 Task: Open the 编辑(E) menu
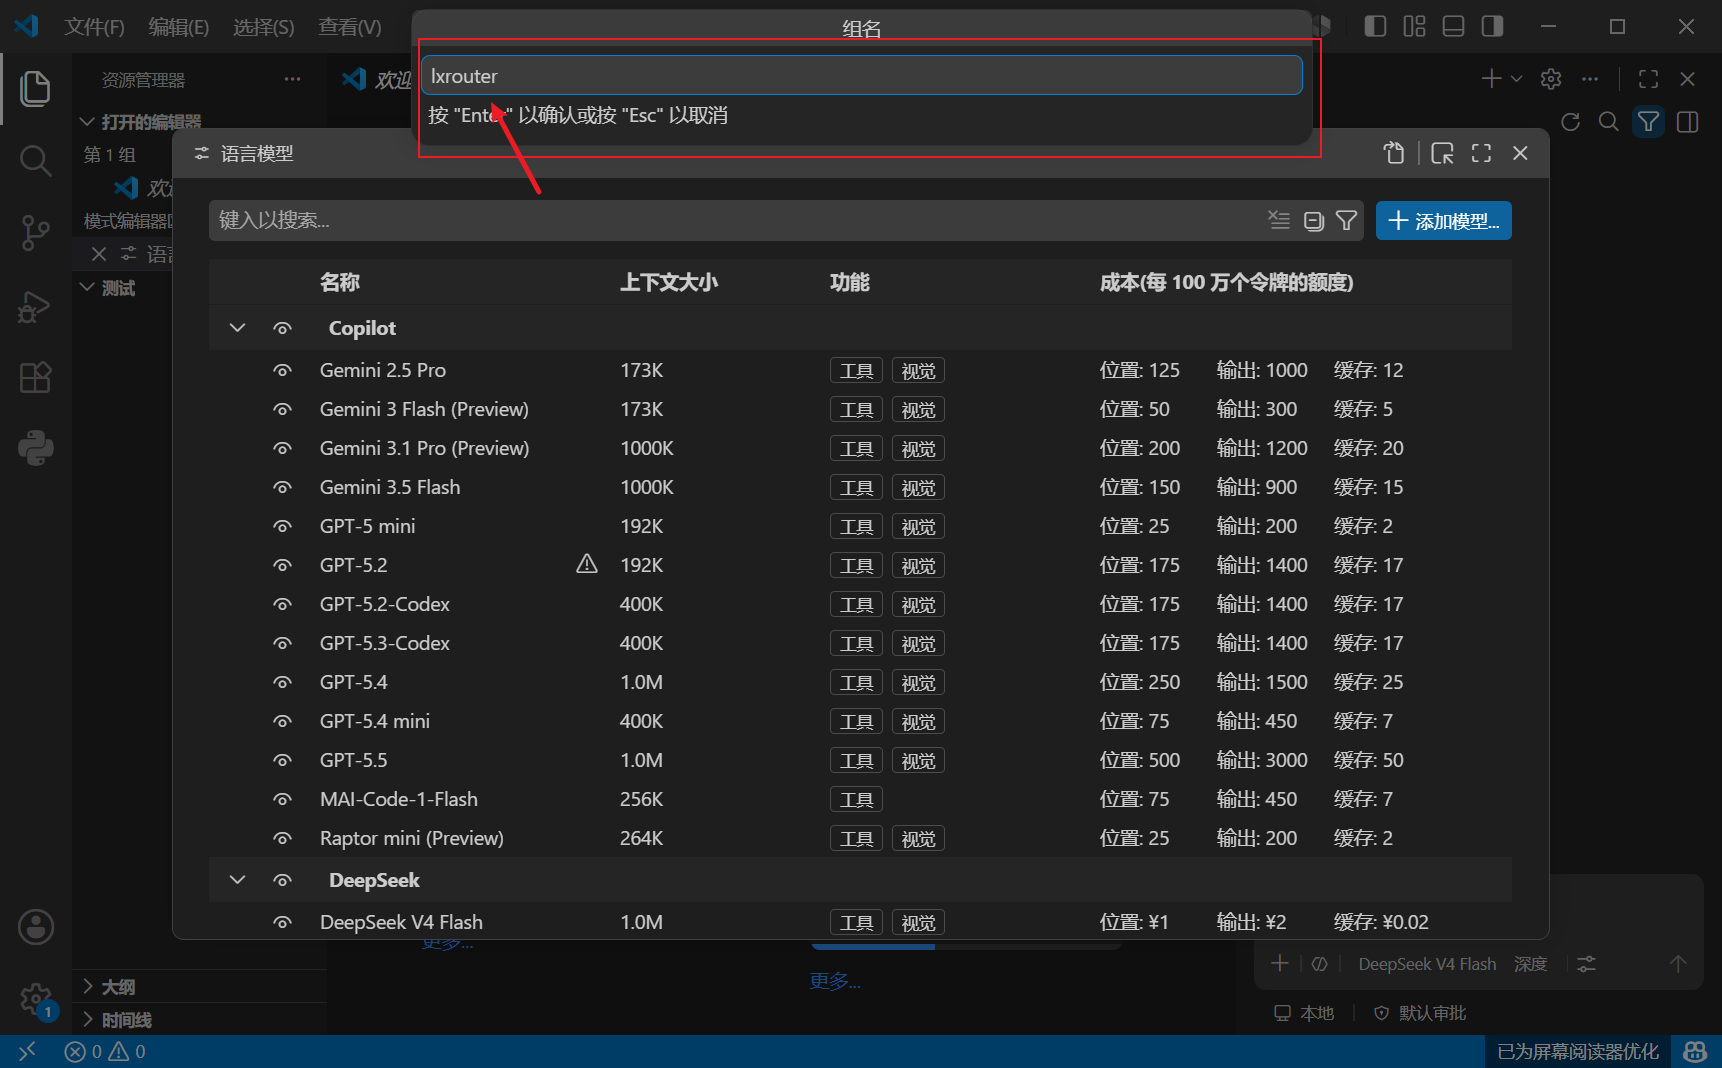click(179, 27)
